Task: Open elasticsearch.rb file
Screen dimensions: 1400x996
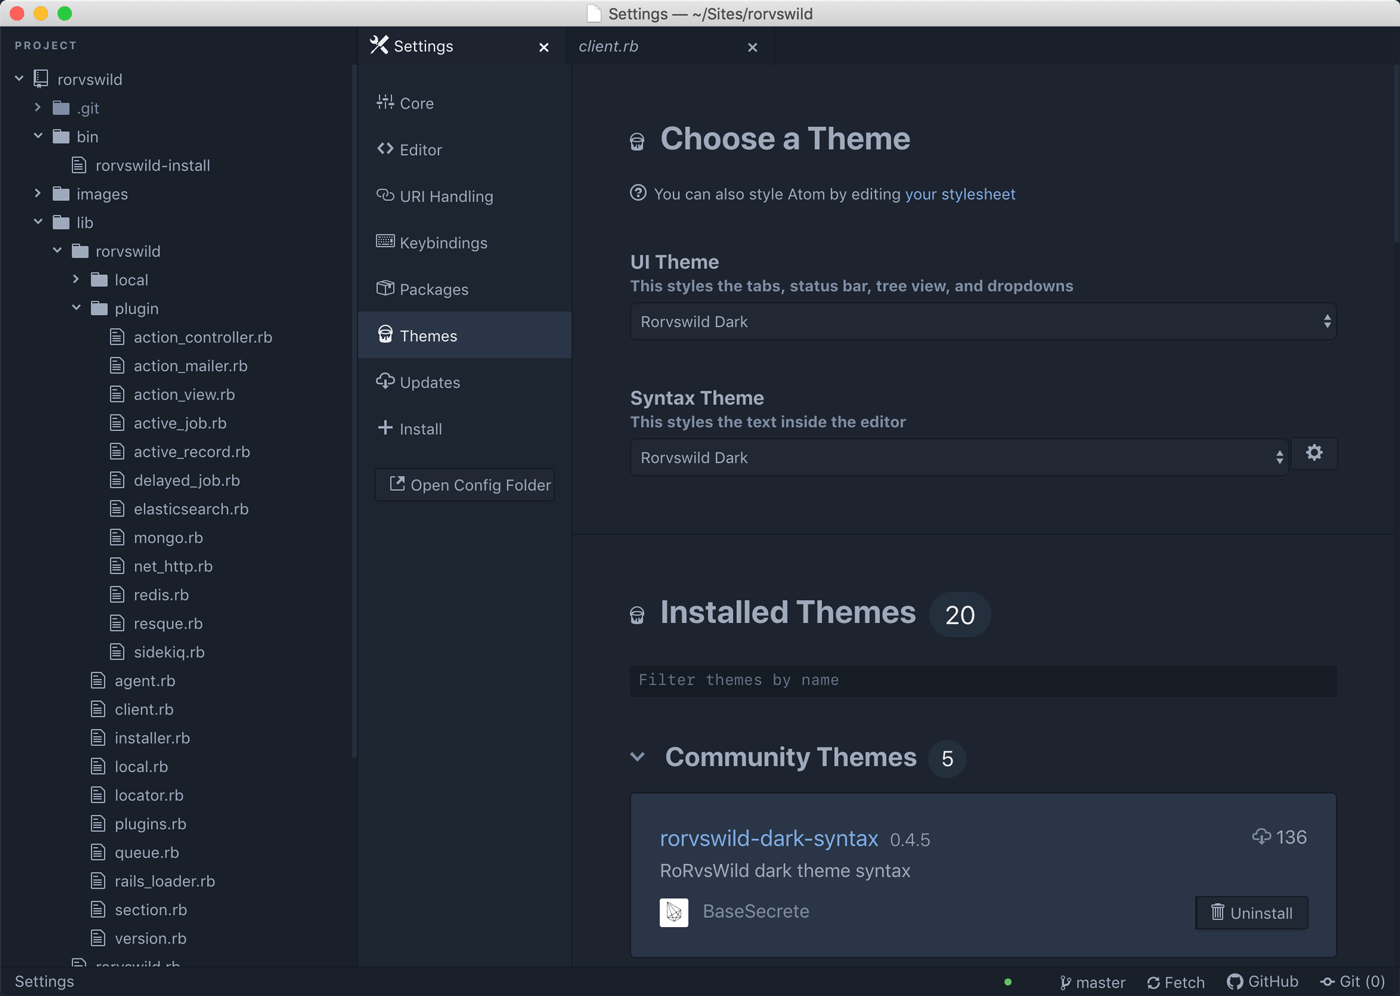Action: [x=191, y=509]
